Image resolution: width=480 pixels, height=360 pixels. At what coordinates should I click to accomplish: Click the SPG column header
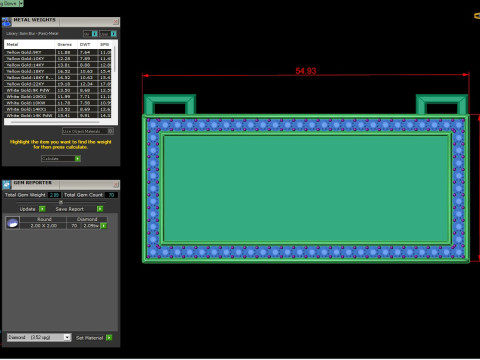point(105,44)
